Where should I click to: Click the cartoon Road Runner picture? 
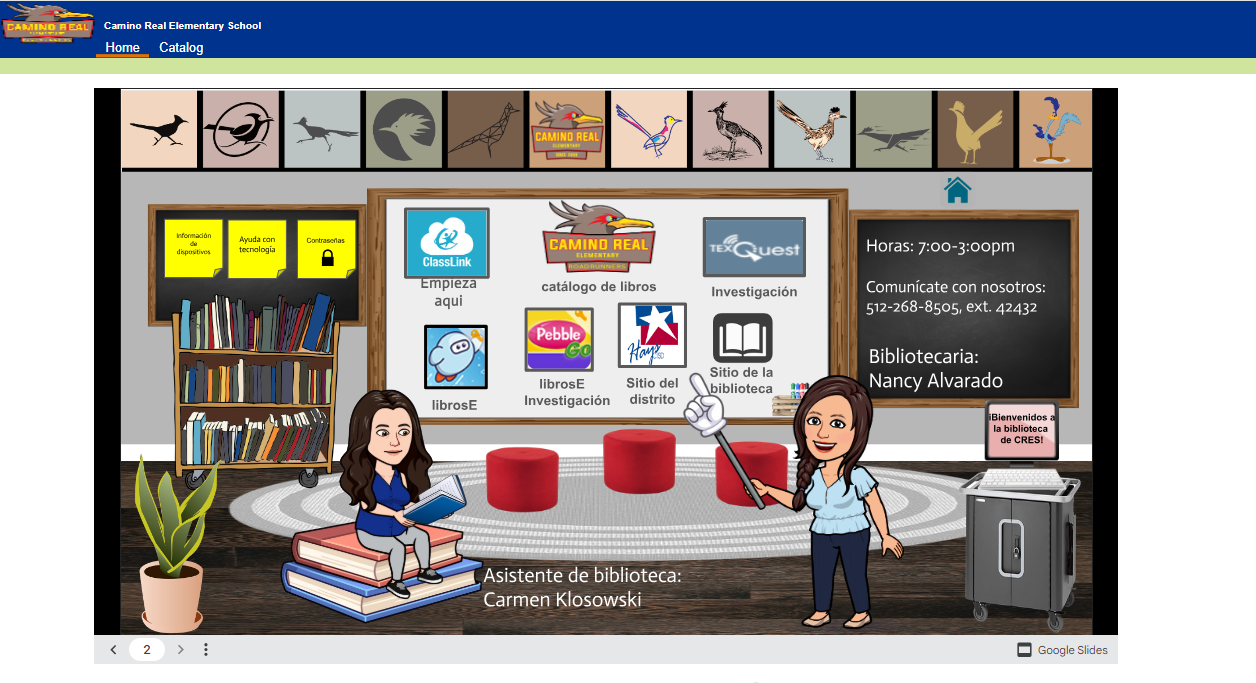(1055, 129)
